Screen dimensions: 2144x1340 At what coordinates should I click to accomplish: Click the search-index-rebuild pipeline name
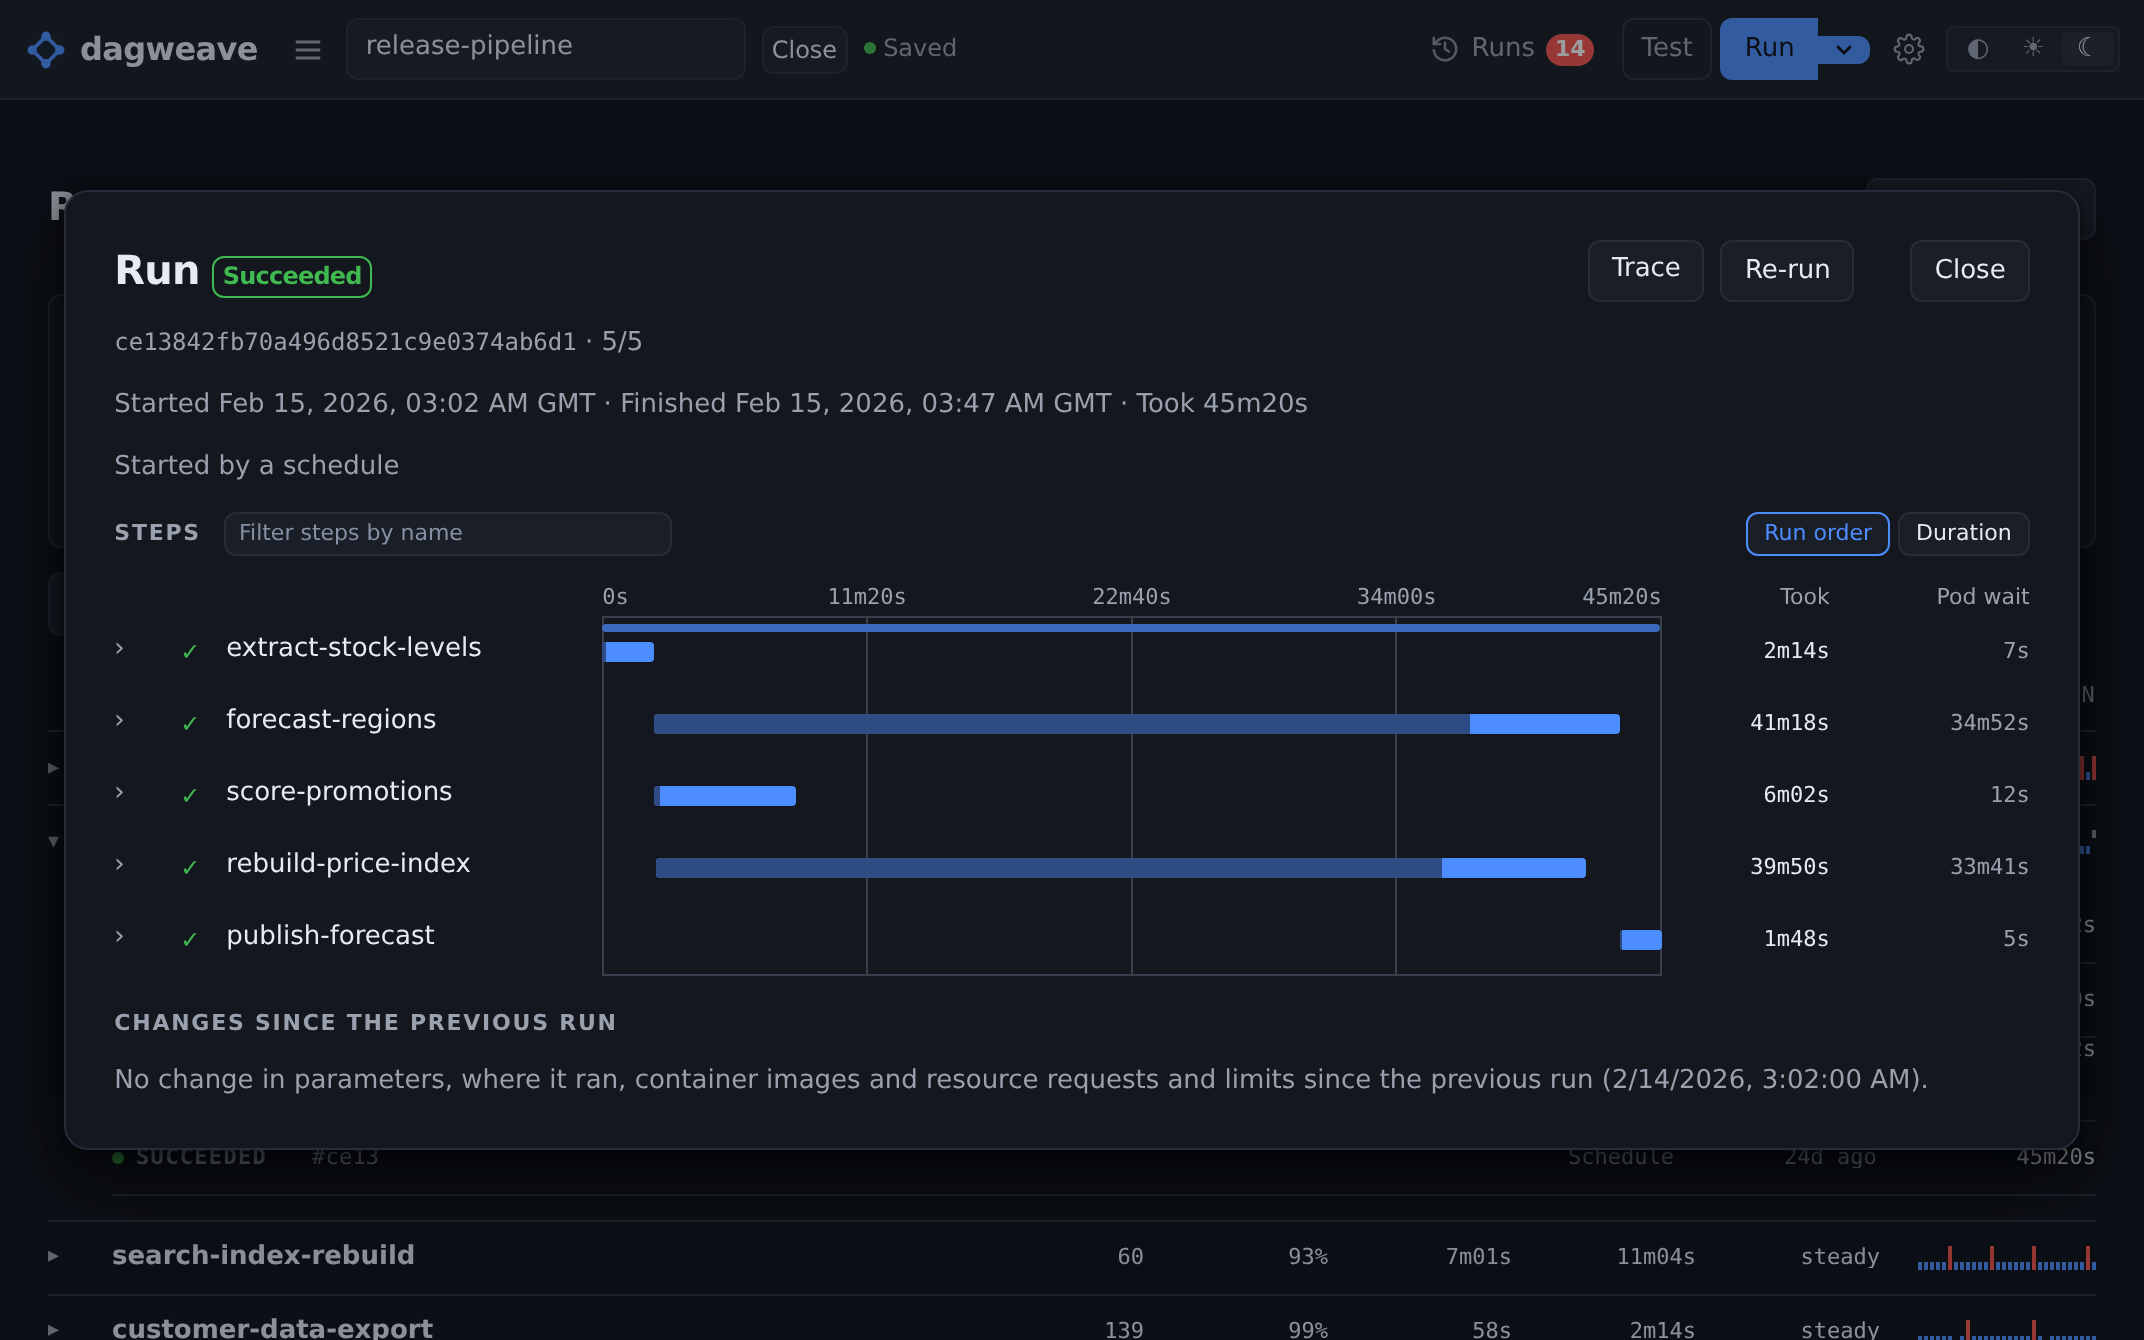[263, 1256]
